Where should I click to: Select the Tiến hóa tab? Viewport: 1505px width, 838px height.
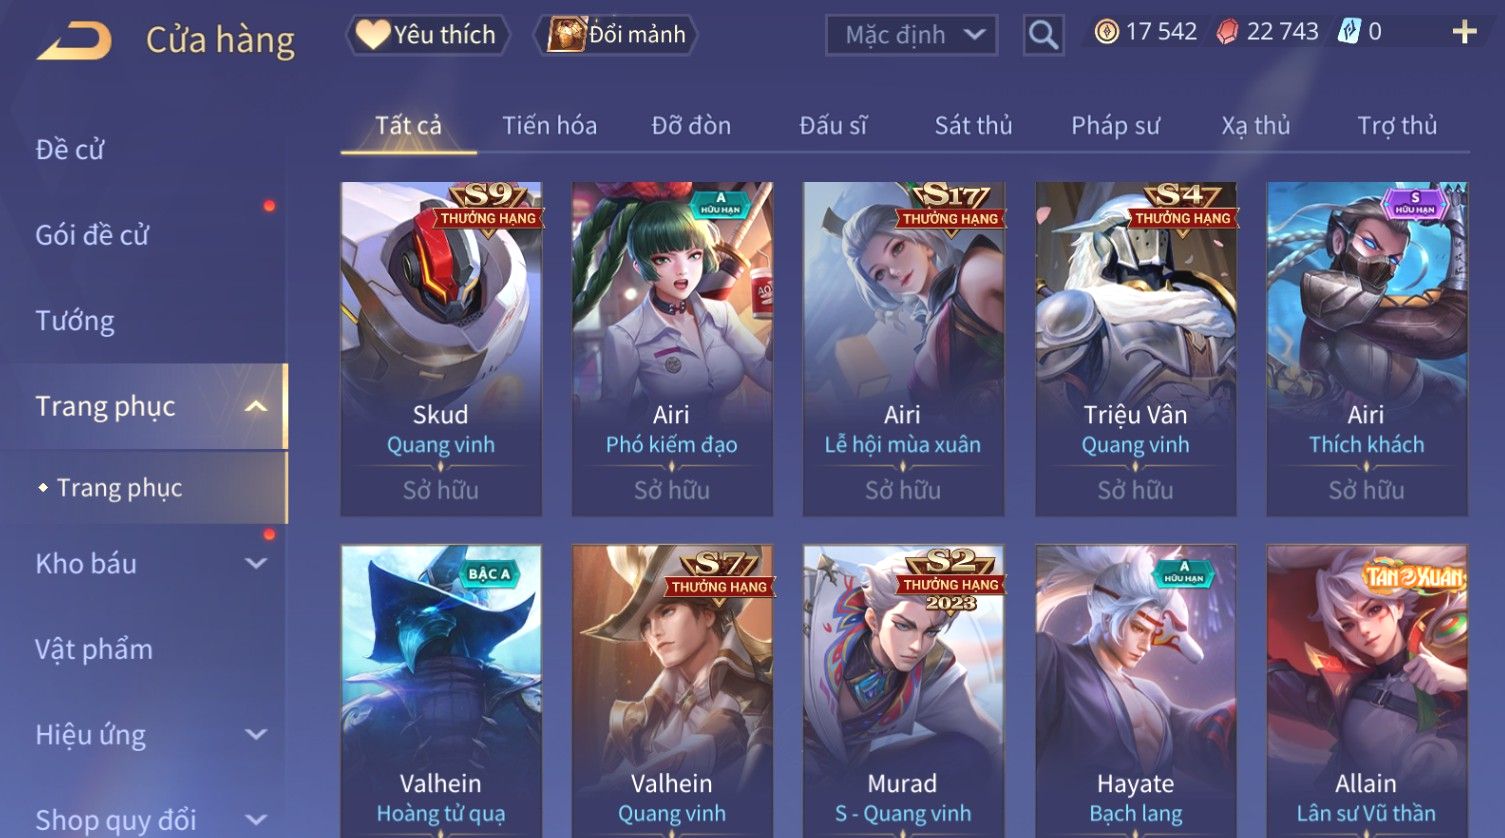pyautogui.click(x=549, y=125)
